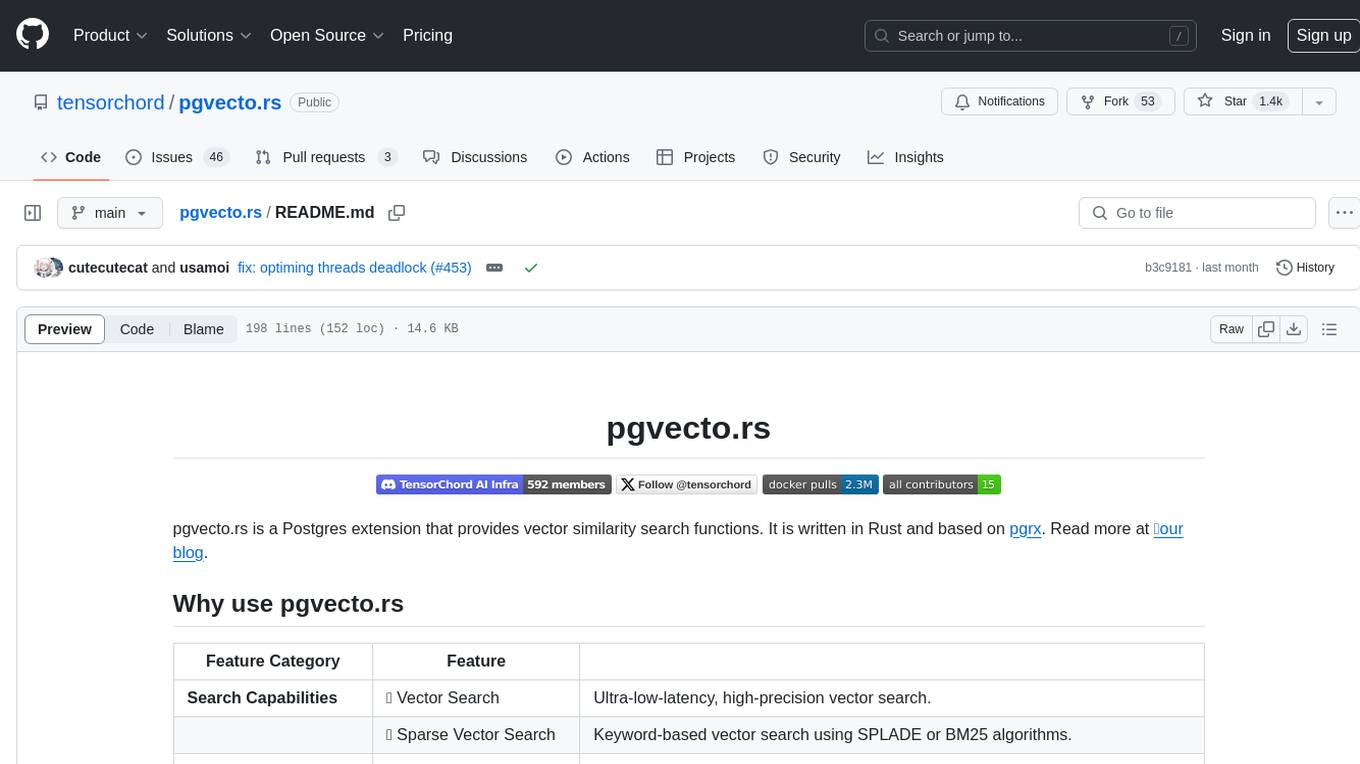
Task: Fork the repository
Action: point(1118,102)
